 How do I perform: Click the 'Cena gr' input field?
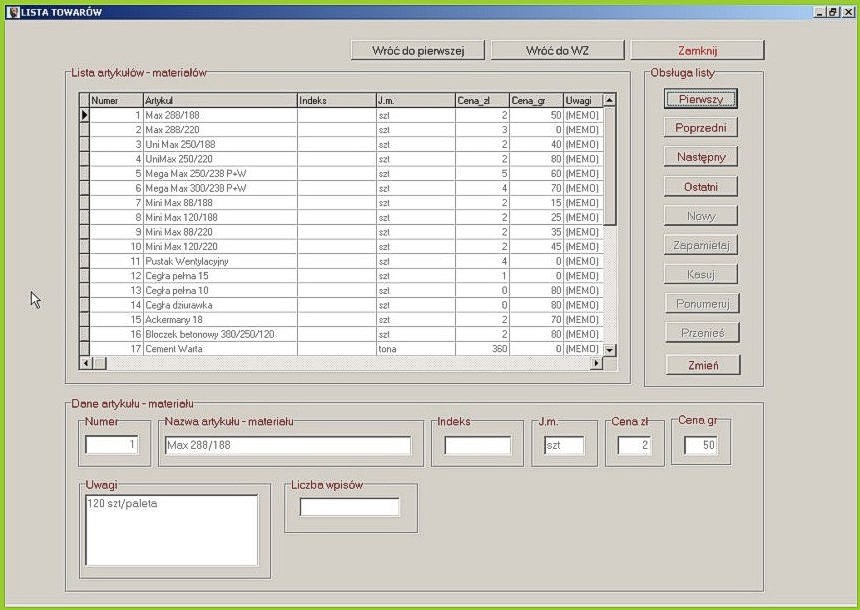701,445
